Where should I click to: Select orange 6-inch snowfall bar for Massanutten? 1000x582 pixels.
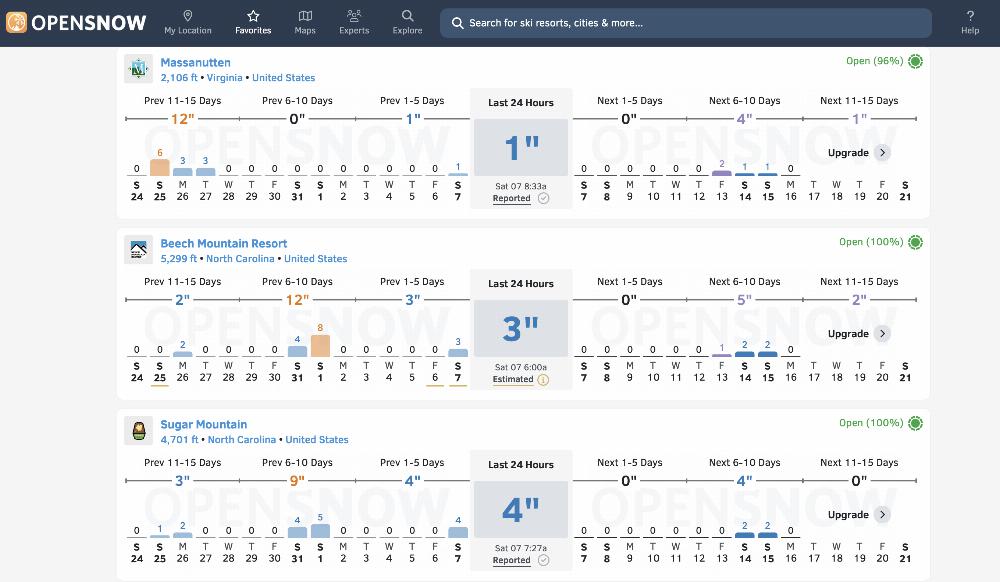159,167
